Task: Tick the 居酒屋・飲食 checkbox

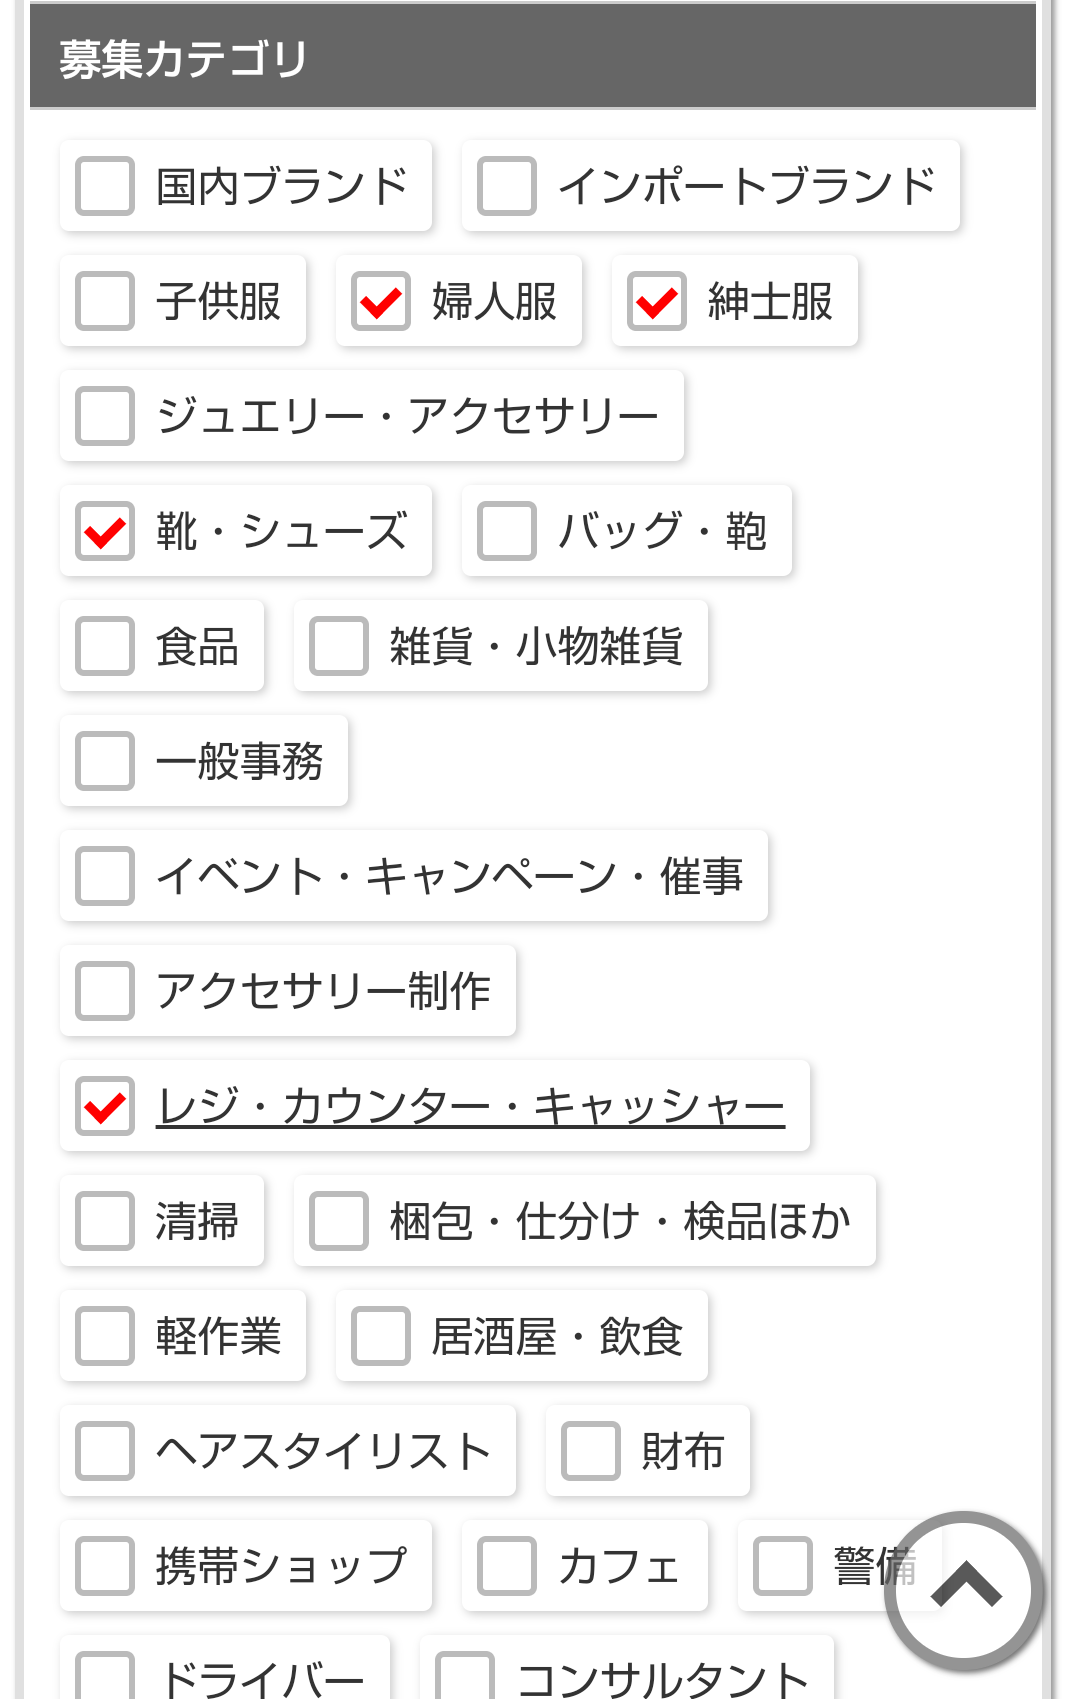Action: pos(381,1336)
